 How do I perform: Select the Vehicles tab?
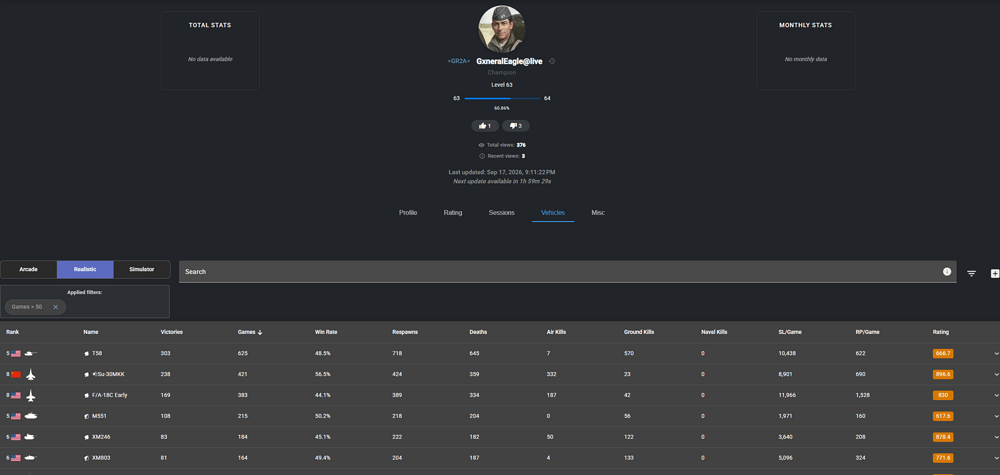pos(553,212)
